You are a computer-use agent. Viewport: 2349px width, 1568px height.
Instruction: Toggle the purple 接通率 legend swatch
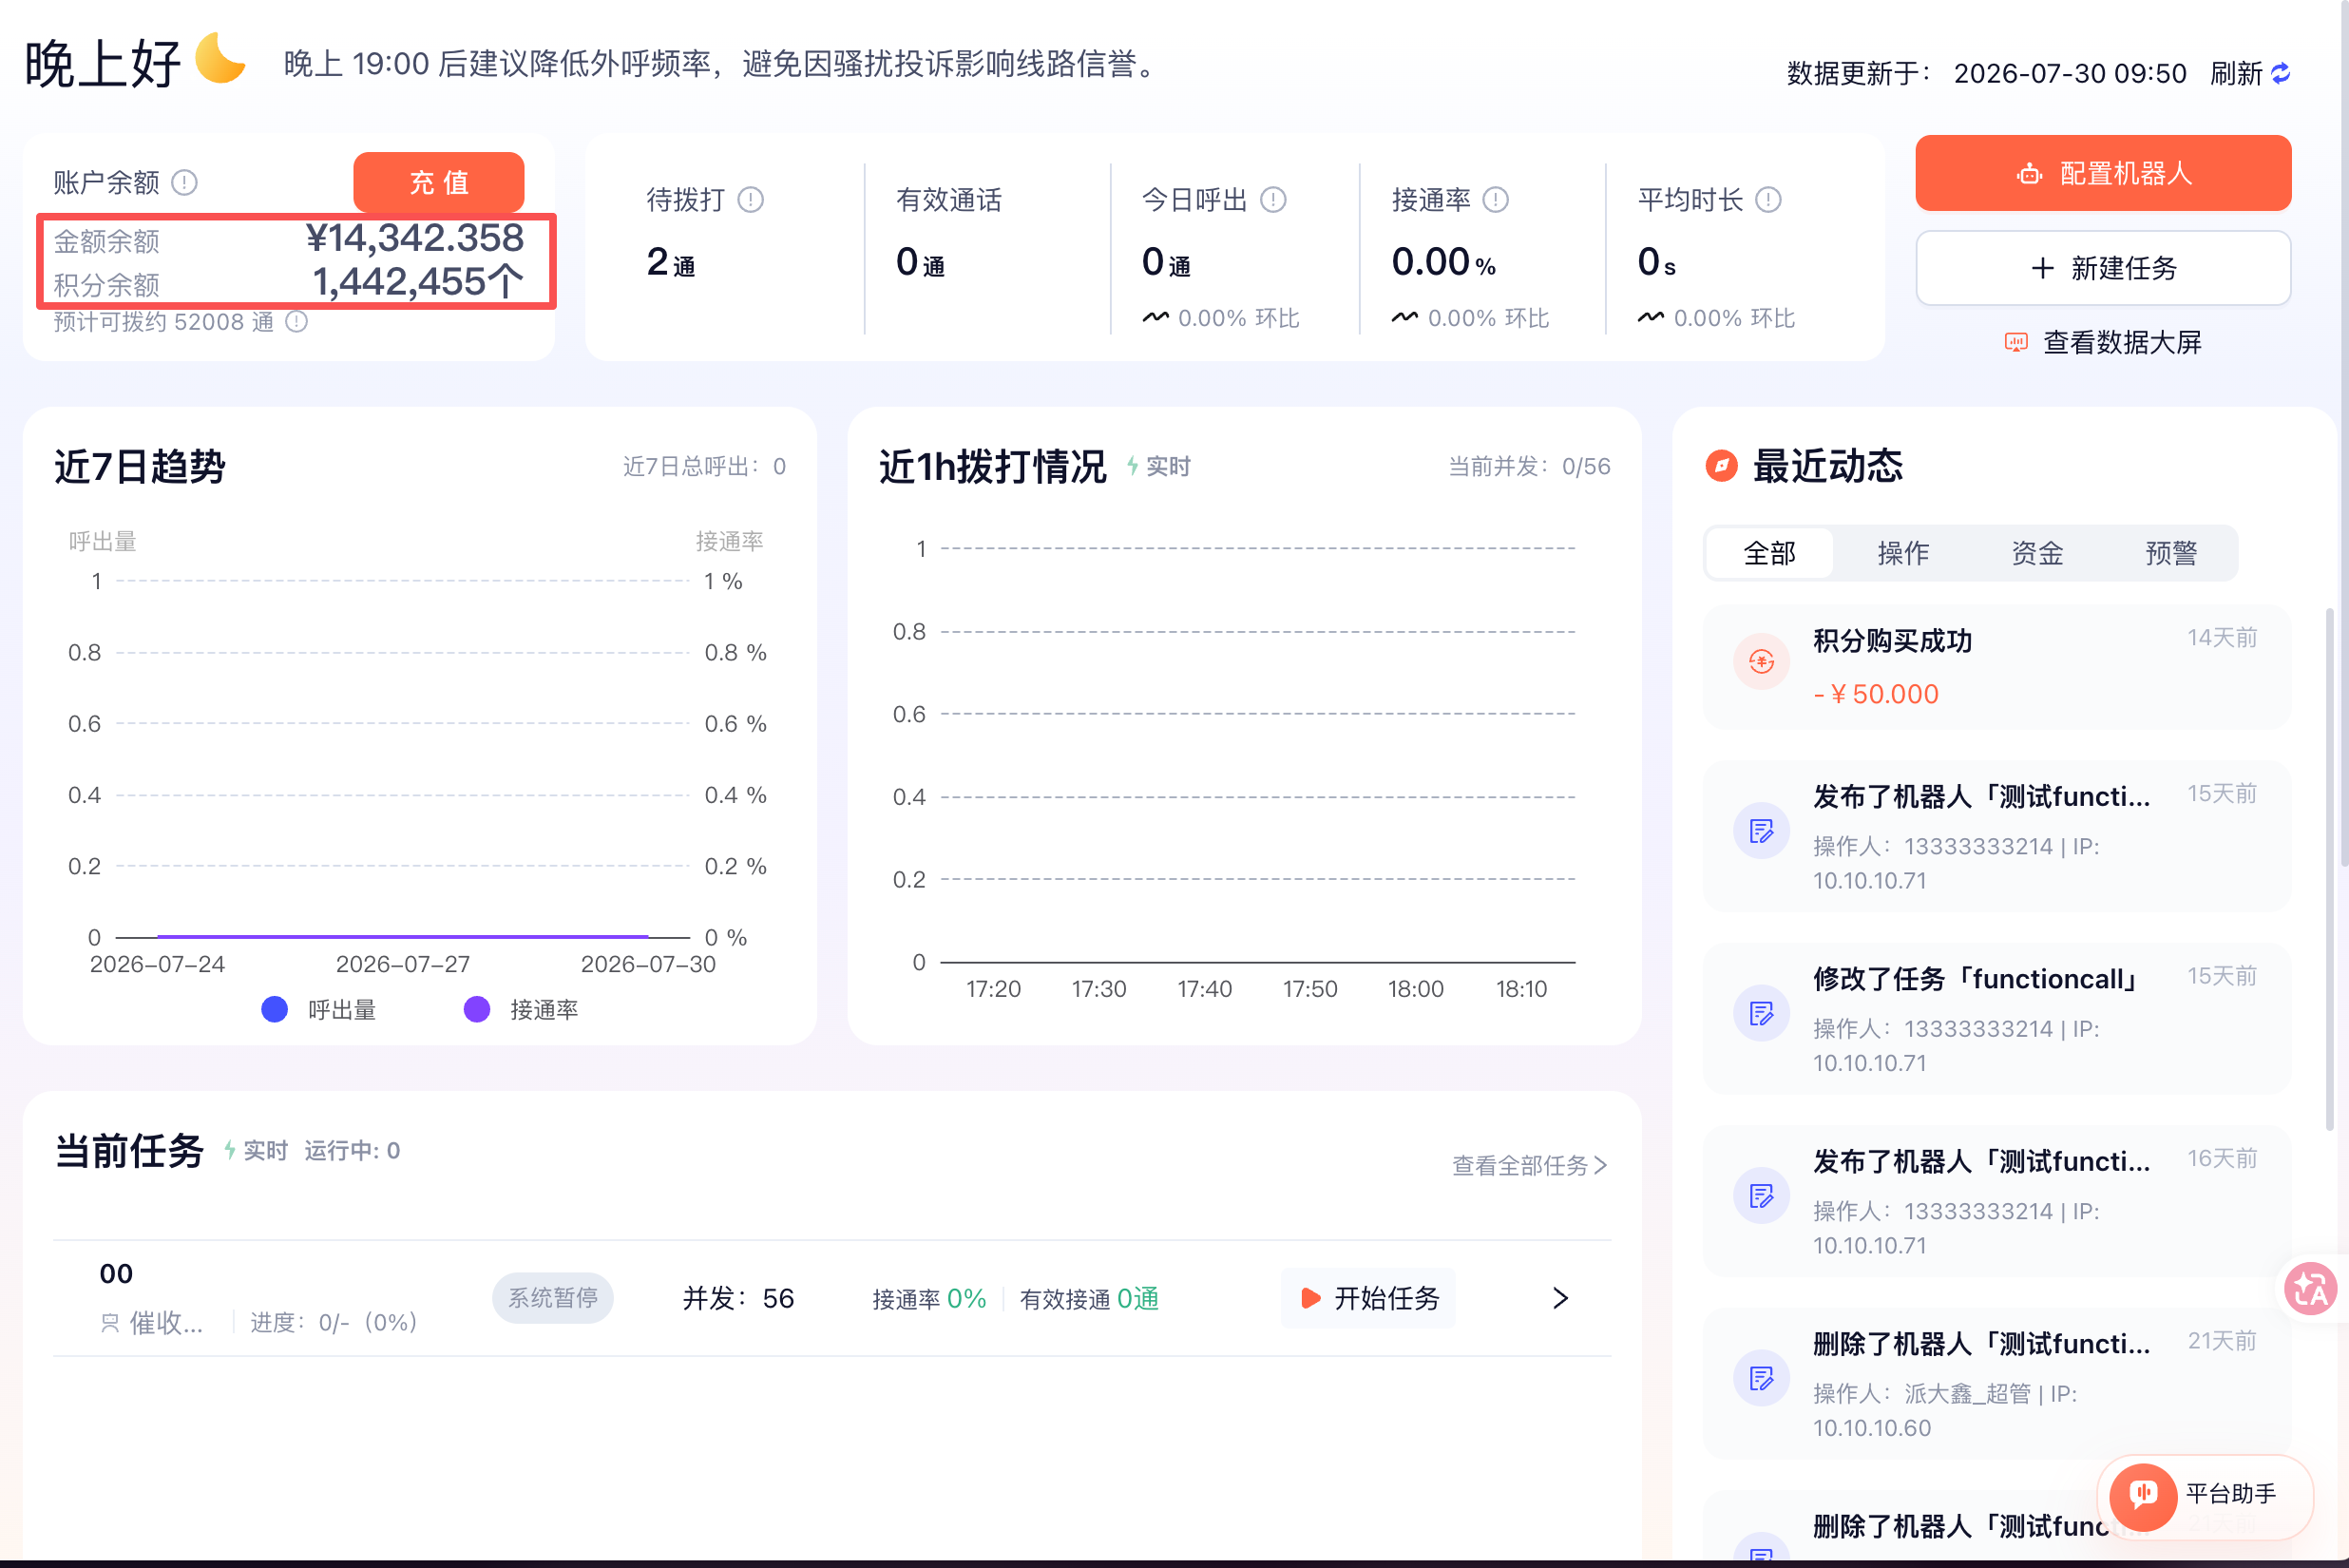coord(477,1010)
